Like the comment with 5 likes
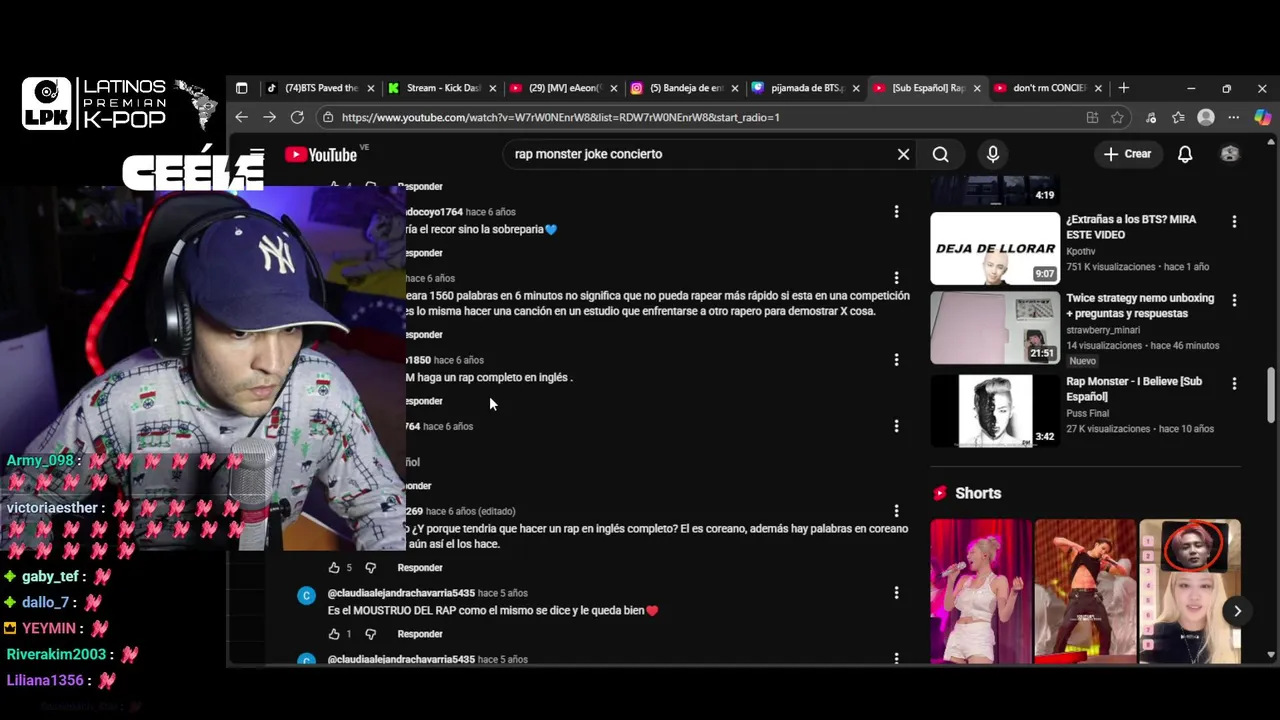The height and width of the screenshot is (720, 1280). (334, 568)
